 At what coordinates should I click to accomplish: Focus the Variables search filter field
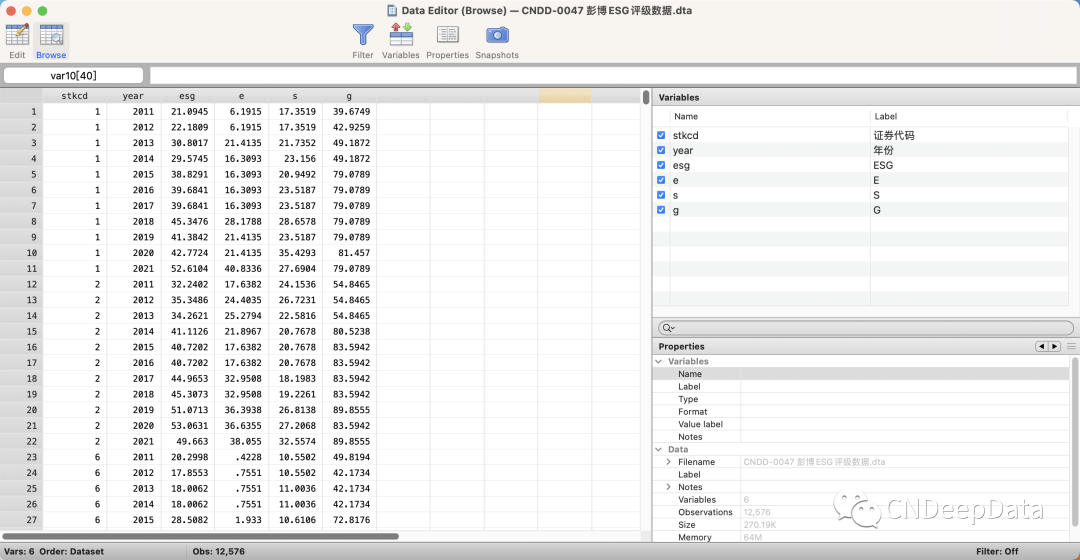pyautogui.click(x=866, y=328)
